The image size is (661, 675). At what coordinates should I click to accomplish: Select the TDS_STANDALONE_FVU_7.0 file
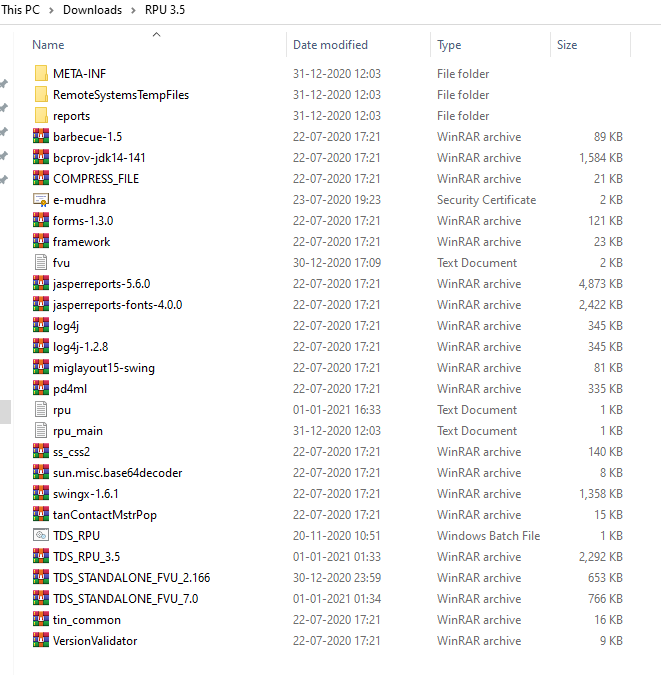click(x=125, y=599)
